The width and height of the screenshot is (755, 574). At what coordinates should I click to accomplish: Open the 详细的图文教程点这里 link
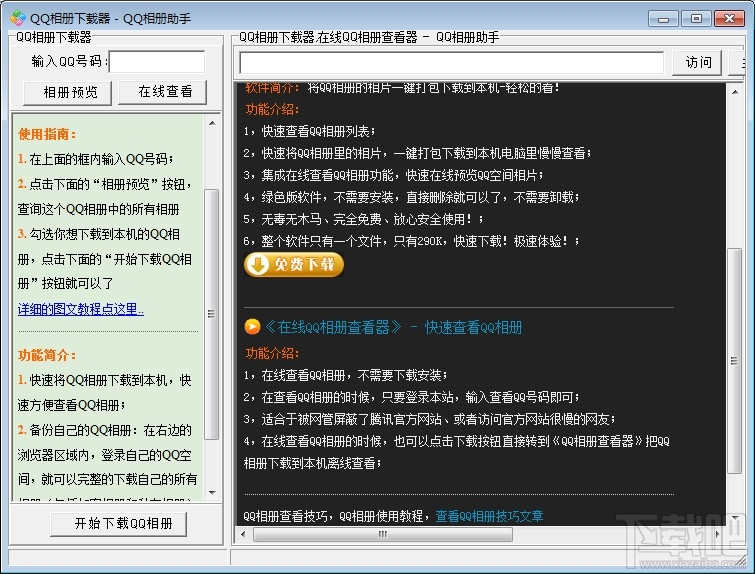(x=81, y=309)
